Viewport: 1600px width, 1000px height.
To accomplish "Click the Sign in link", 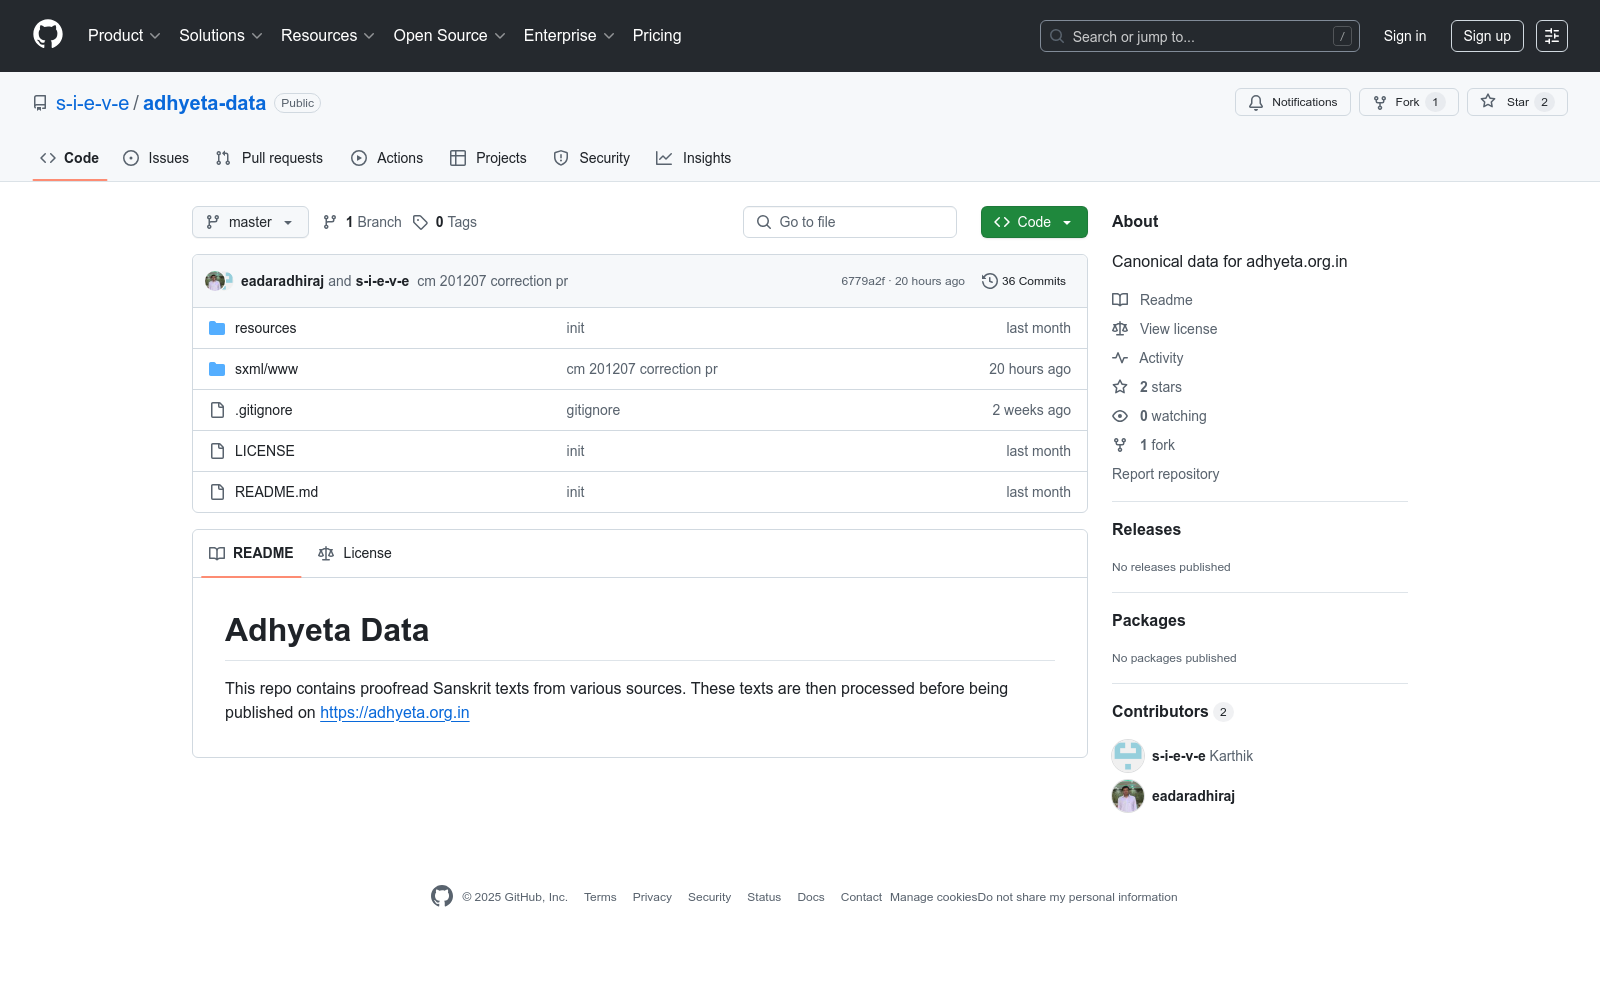I will (1405, 36).
